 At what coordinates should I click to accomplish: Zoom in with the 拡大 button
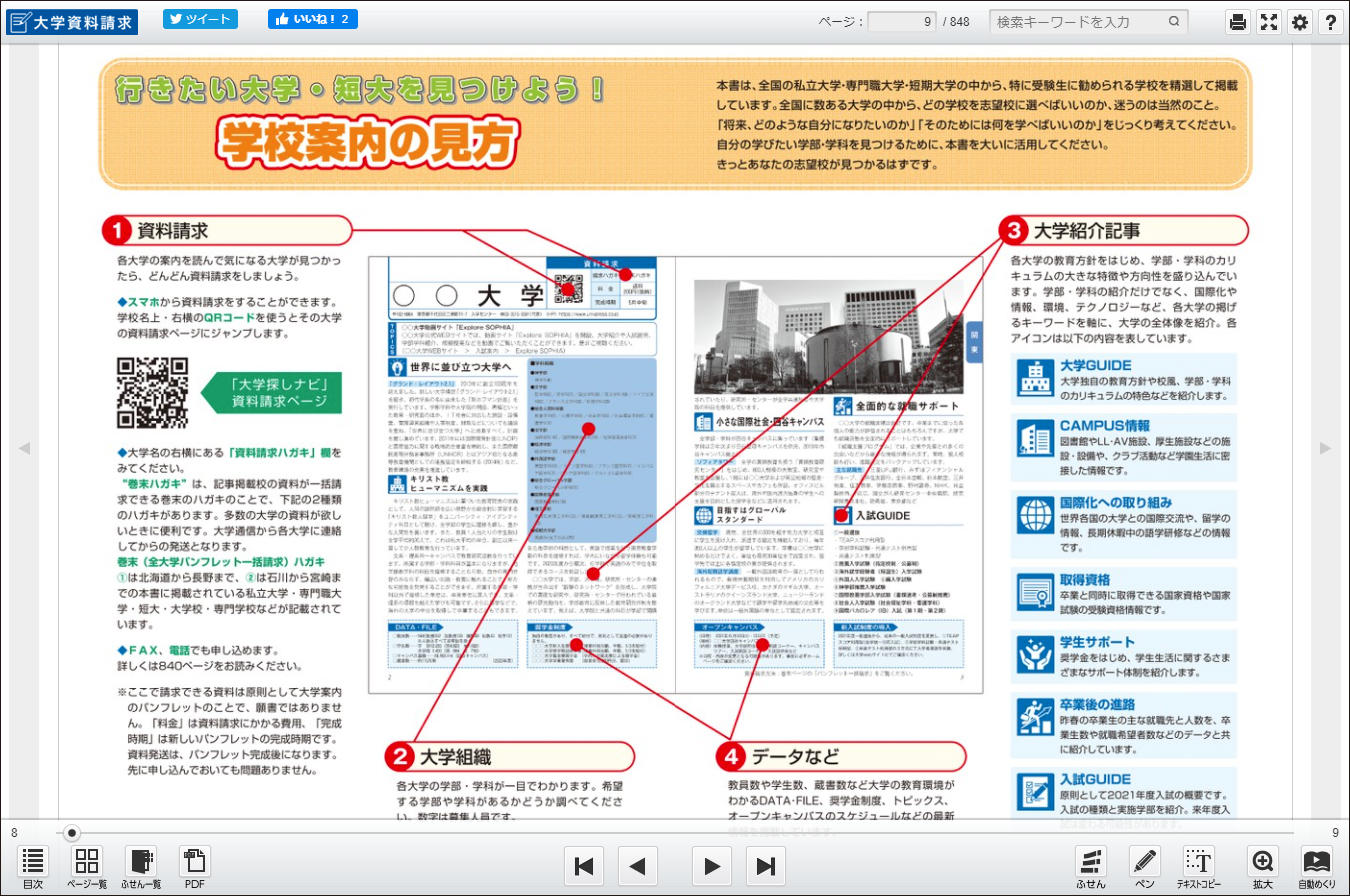click(1263, 867)
